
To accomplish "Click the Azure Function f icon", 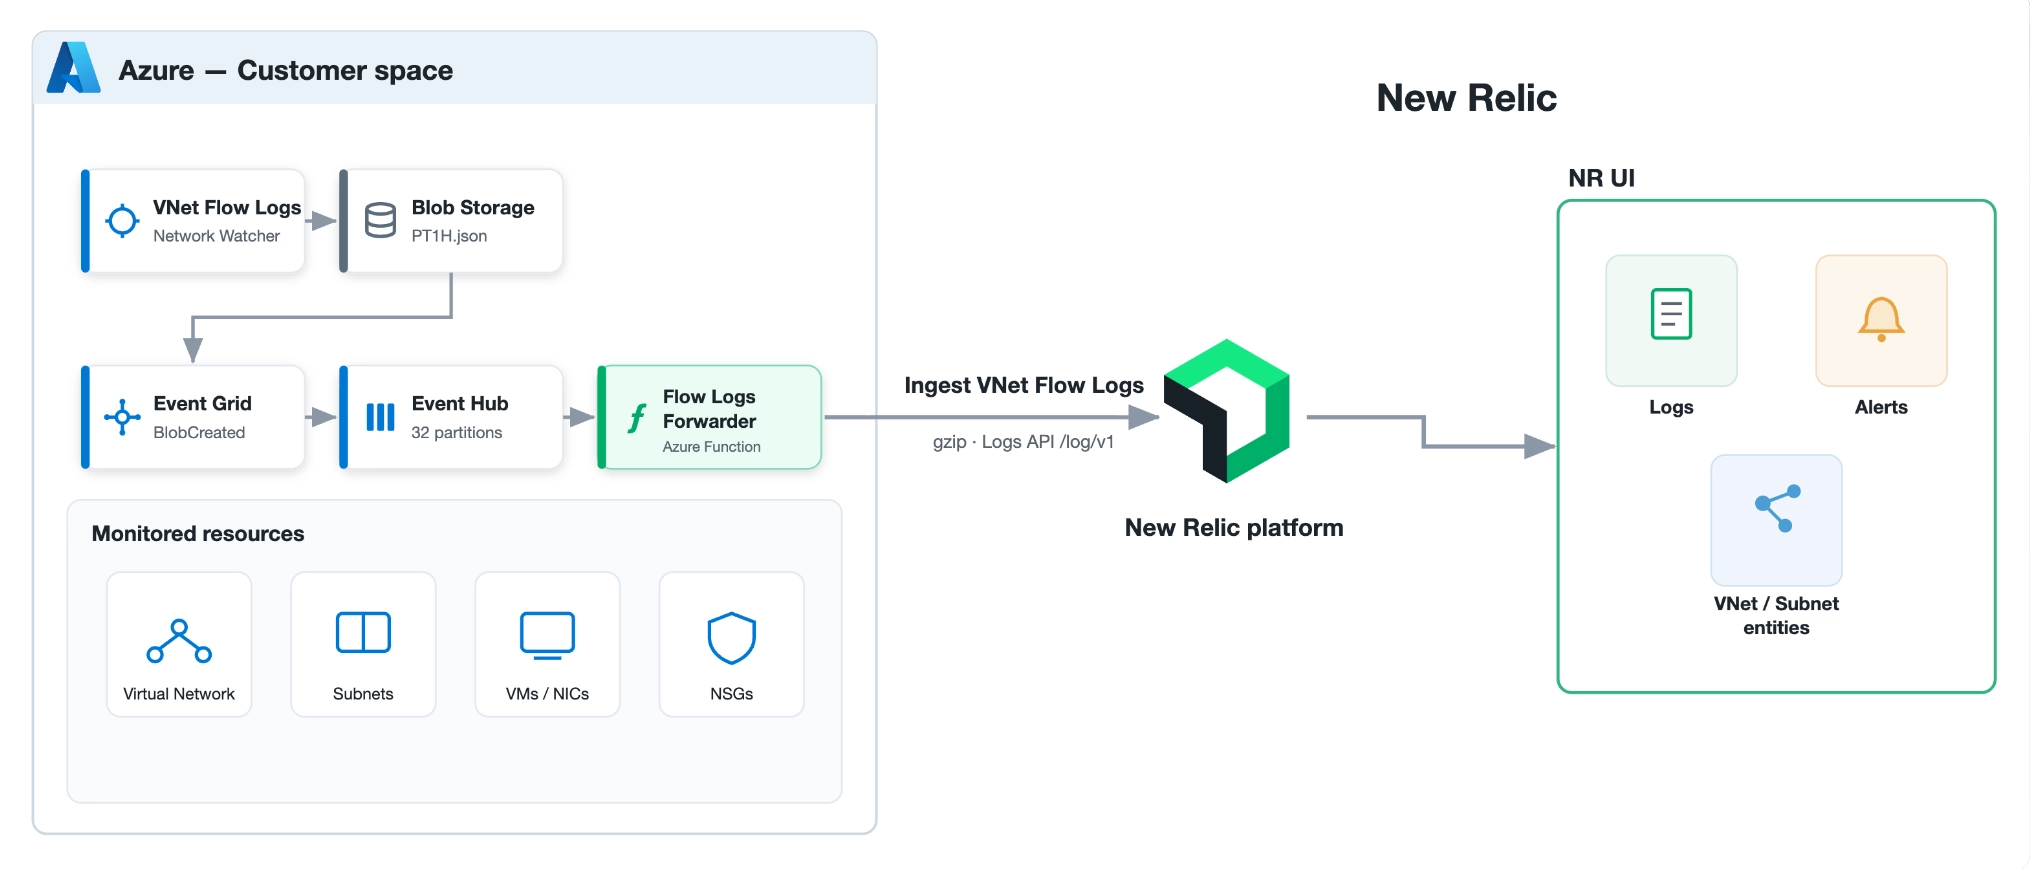I will tap(636, 418).
